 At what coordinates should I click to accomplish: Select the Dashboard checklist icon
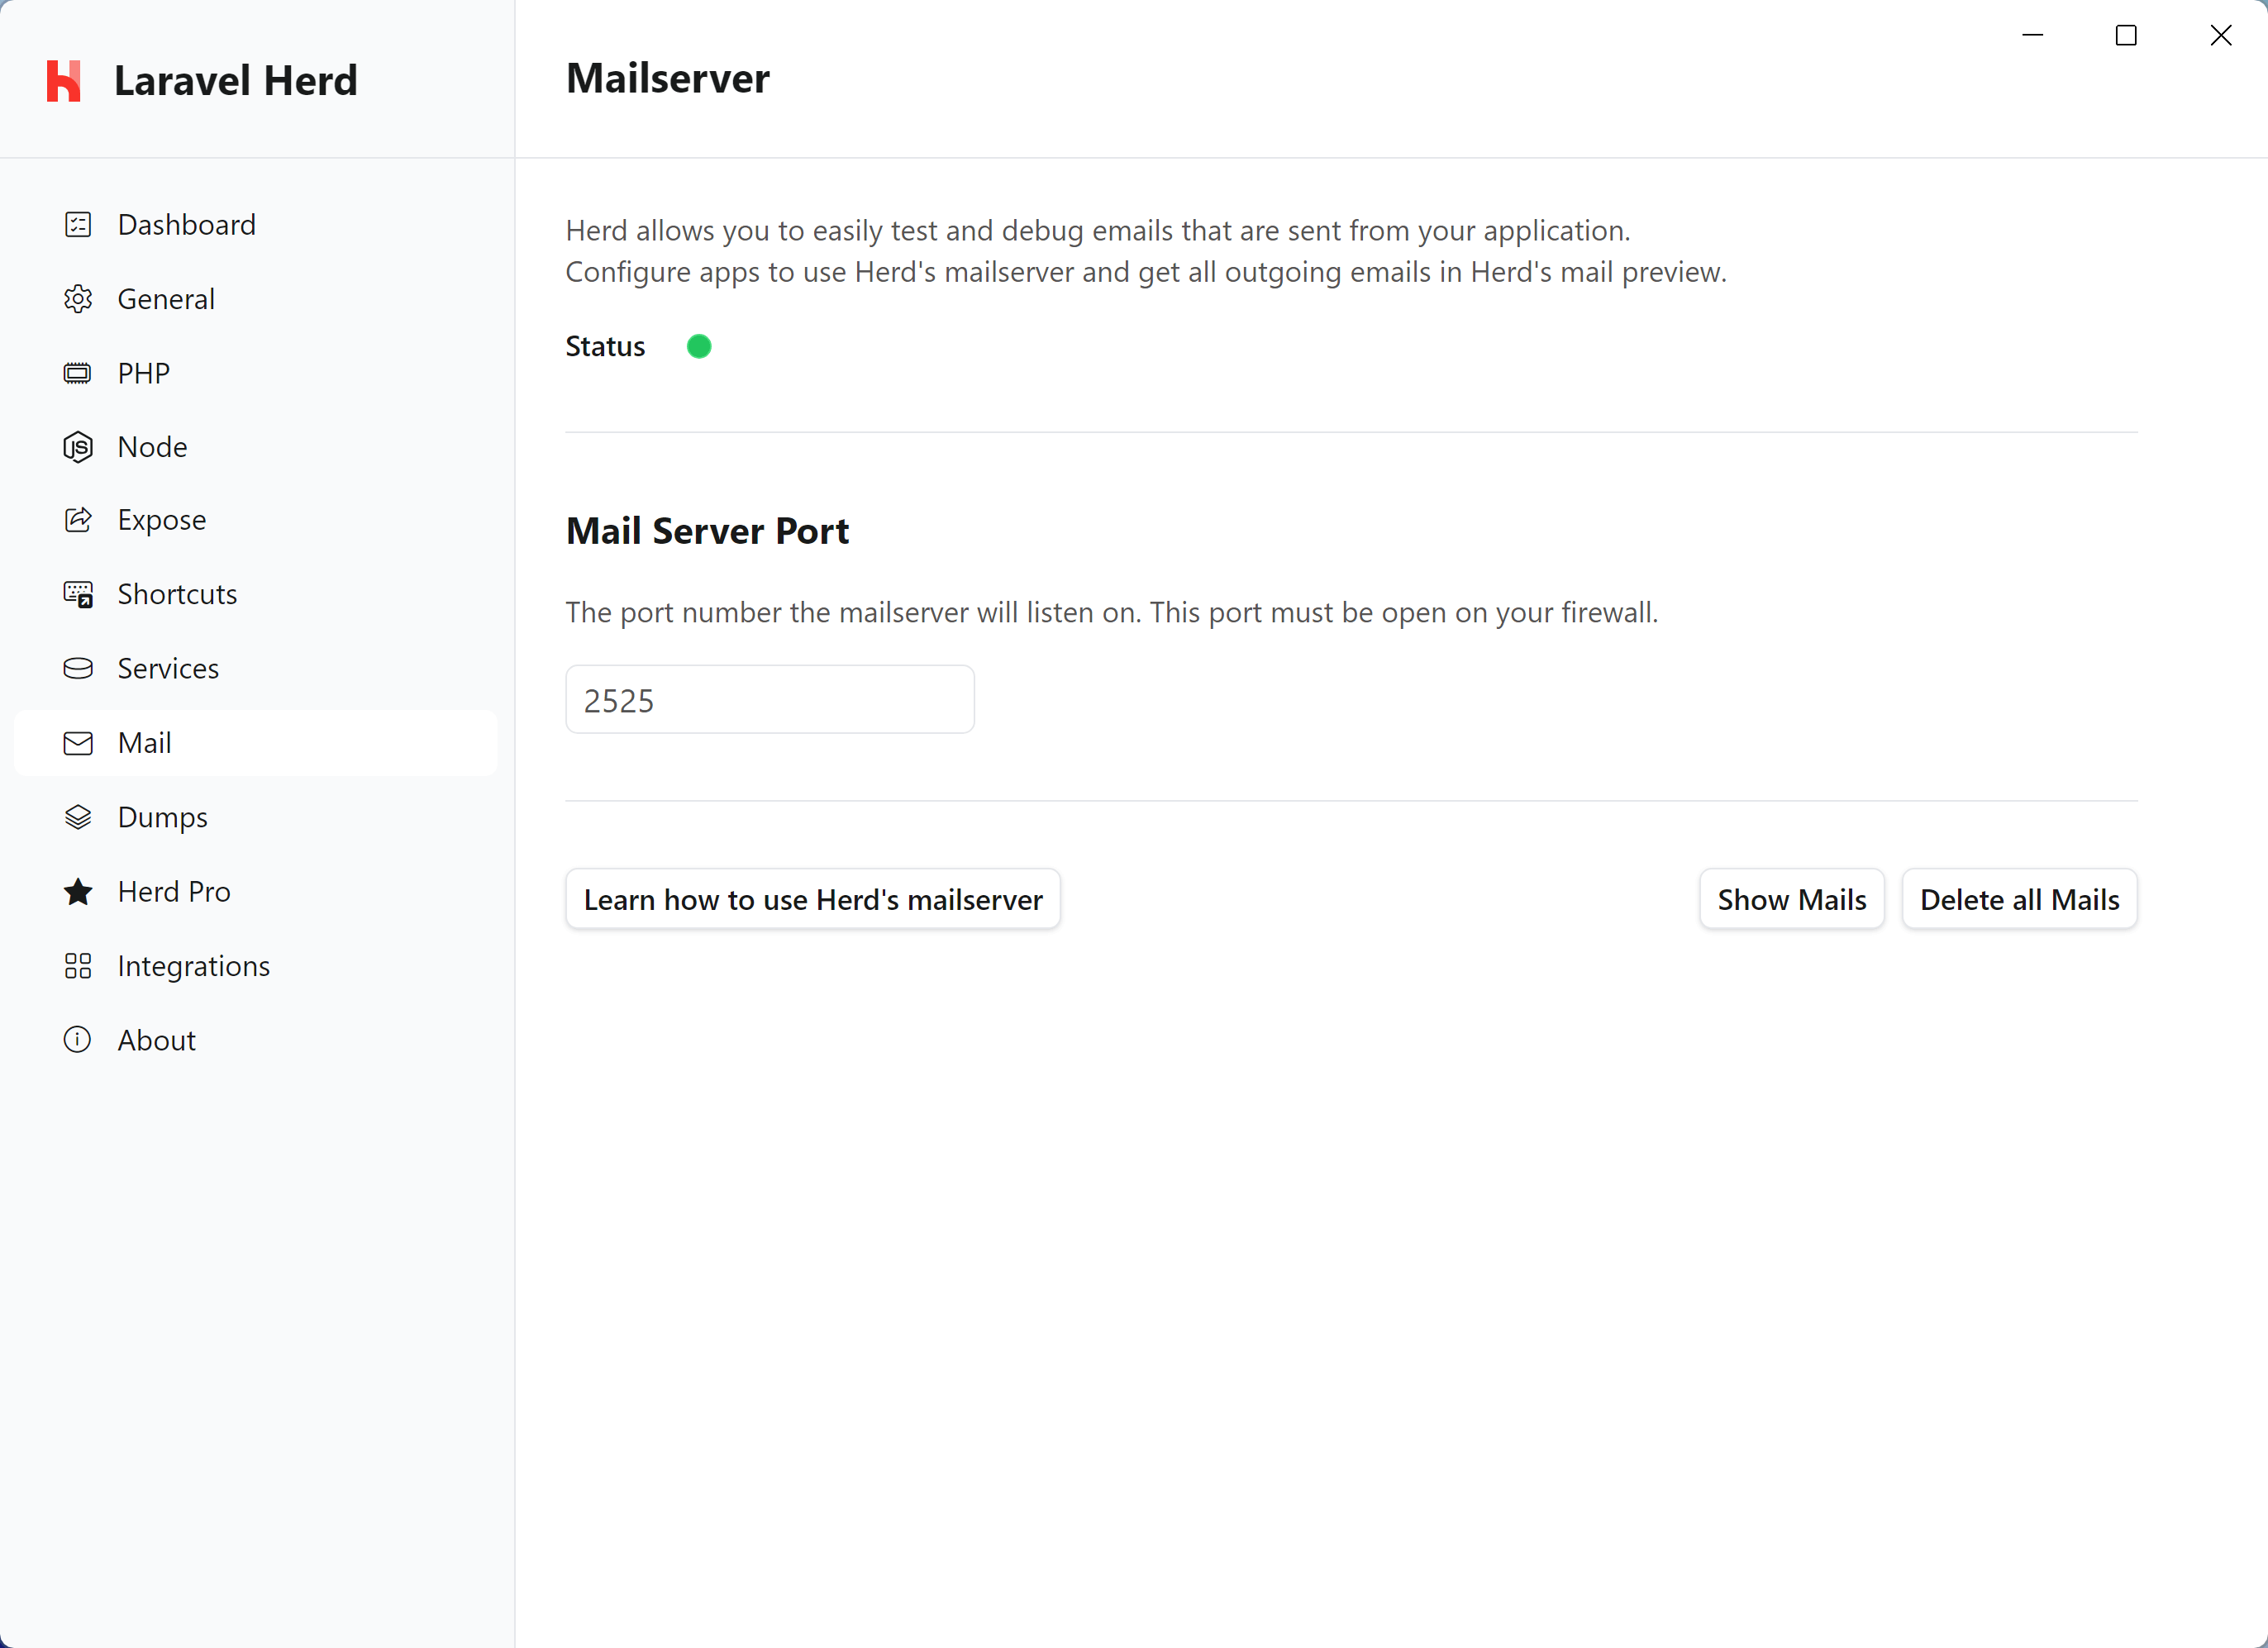coord(77,224)
